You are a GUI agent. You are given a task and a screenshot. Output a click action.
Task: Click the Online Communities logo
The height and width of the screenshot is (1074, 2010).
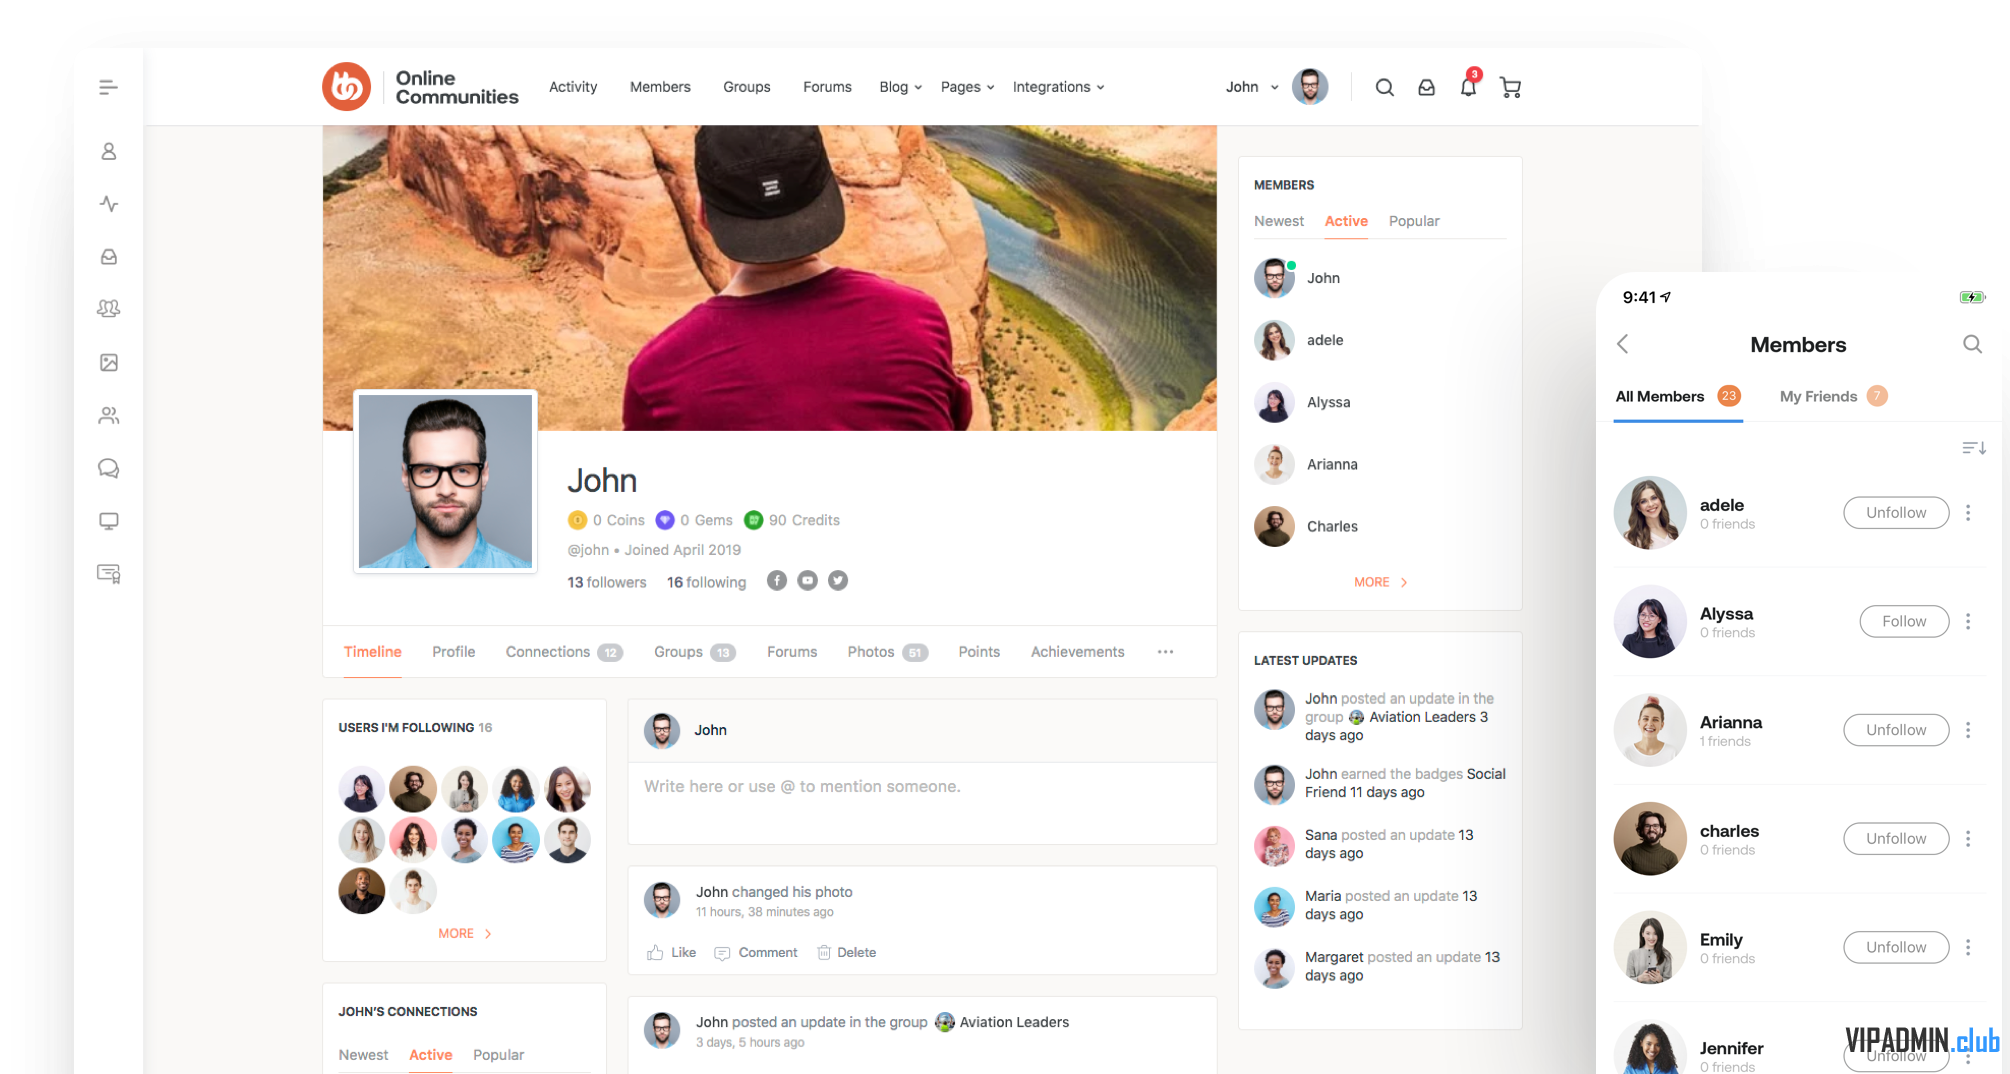click(421, 87)
